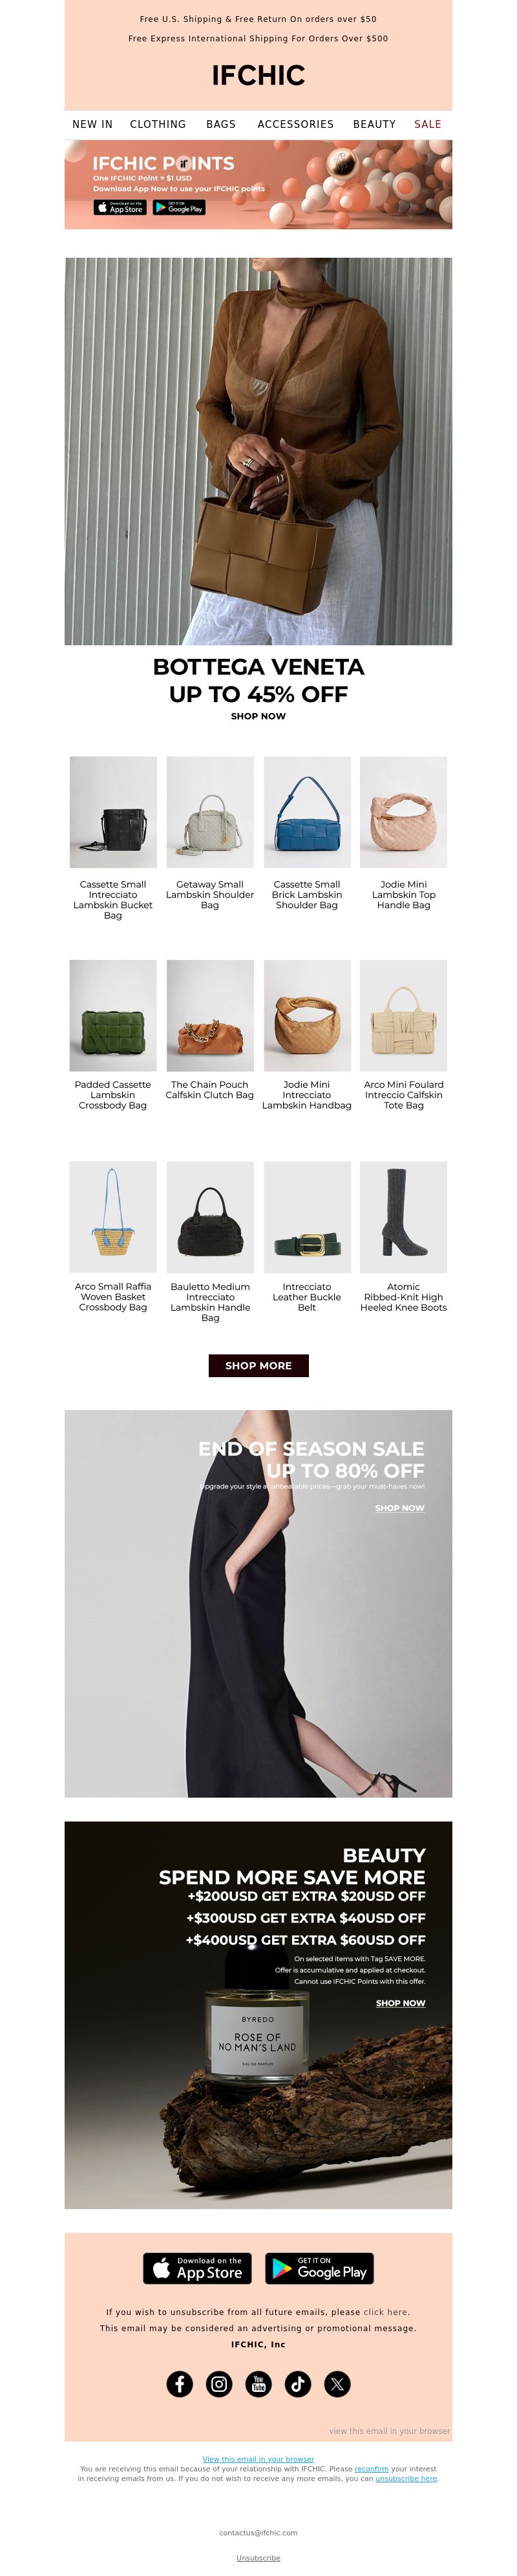Image resolution: width=517 pixels, height=2576 pixels.
Task: Select the Atomic Ribbed-Knit Knee Boots thumbnail
Action: tap(403, 1216)
